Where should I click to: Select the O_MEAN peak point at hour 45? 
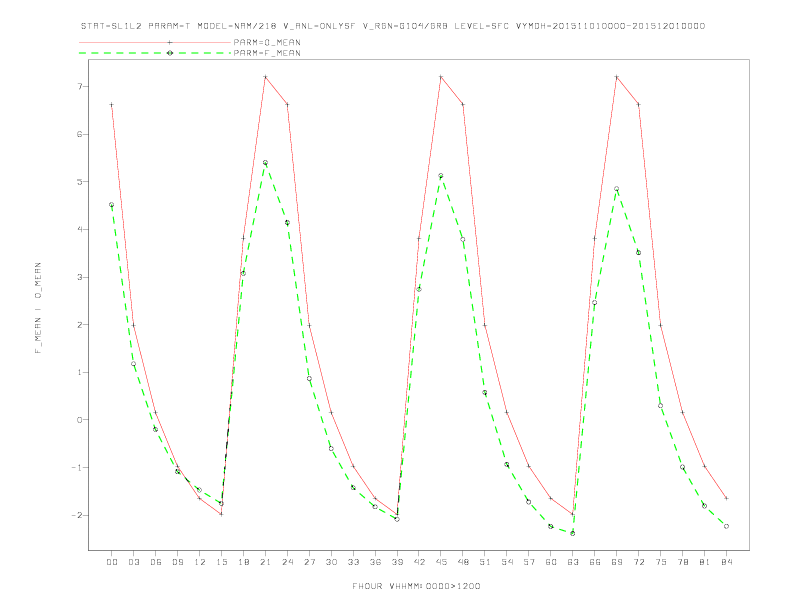(441, 77)
